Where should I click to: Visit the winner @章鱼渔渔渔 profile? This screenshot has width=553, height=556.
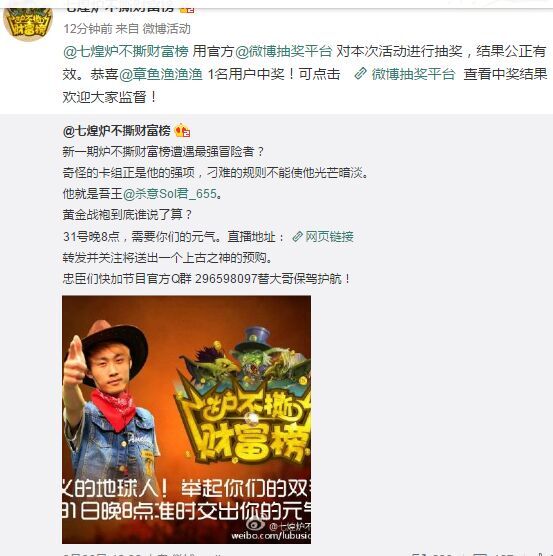161,74
